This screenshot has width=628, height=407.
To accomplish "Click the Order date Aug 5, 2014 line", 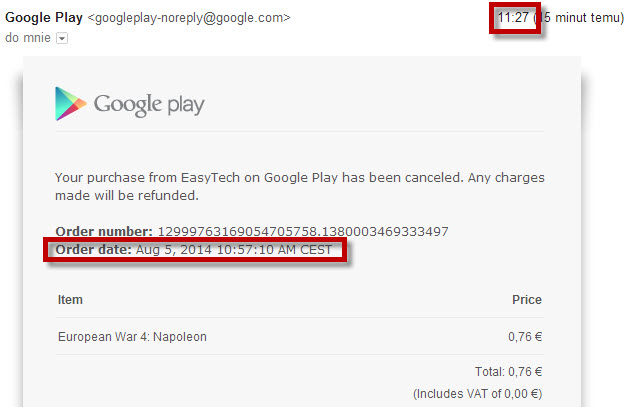I will click(x=194, y=250).
